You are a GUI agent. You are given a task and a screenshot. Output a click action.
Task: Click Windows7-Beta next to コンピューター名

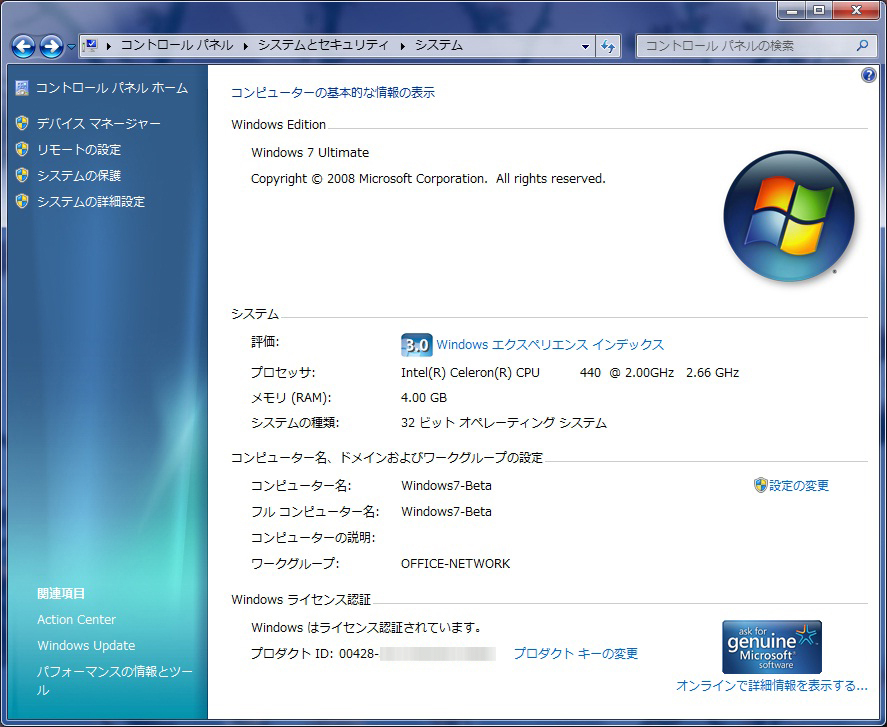(x=446, y=485)
